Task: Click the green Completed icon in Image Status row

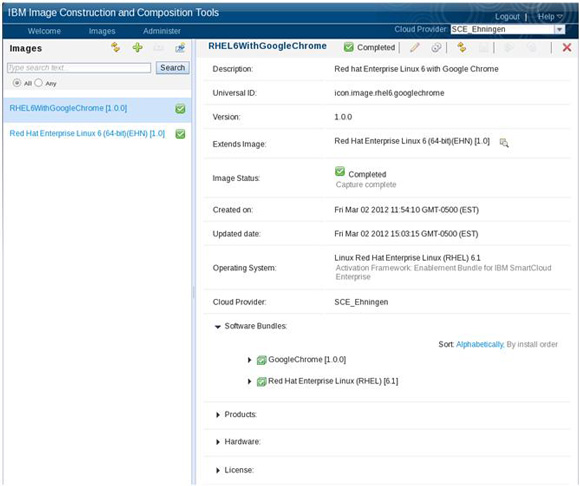Action: tap(340, 172)
